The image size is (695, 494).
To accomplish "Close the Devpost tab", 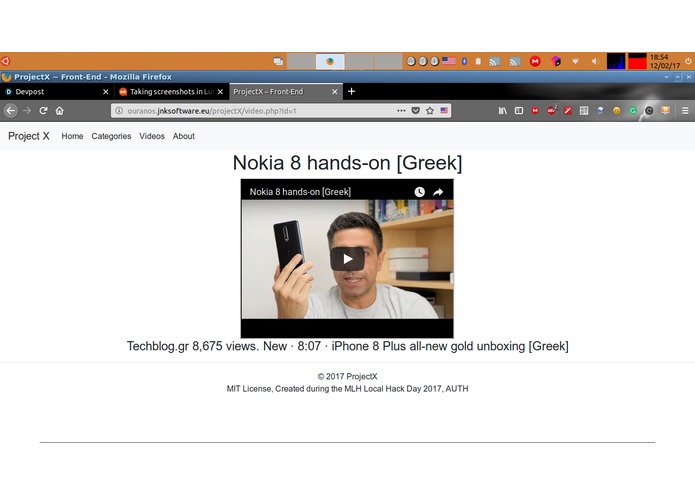I will click(x=105, y=92).
